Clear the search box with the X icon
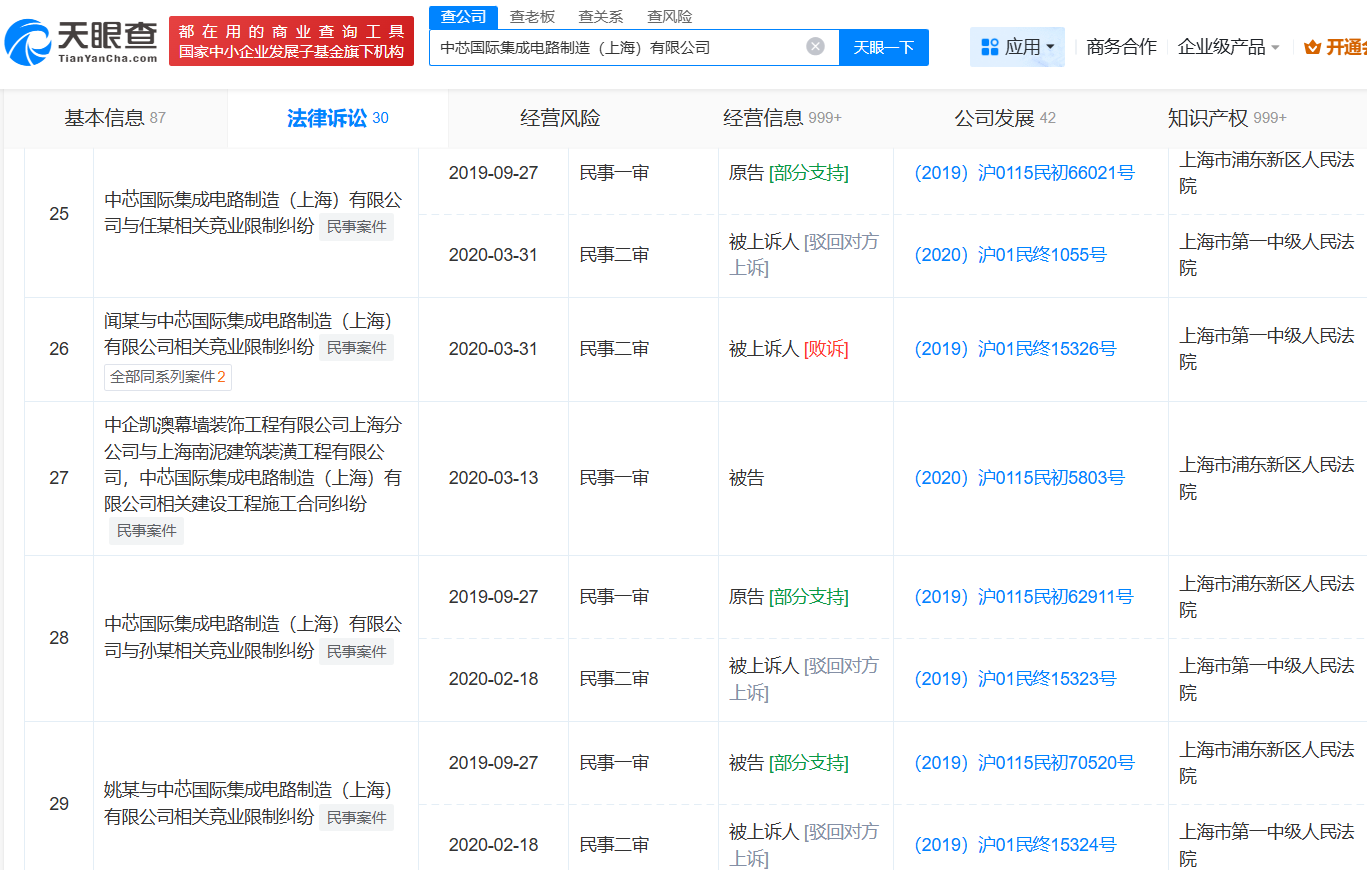 click(815, 47)
